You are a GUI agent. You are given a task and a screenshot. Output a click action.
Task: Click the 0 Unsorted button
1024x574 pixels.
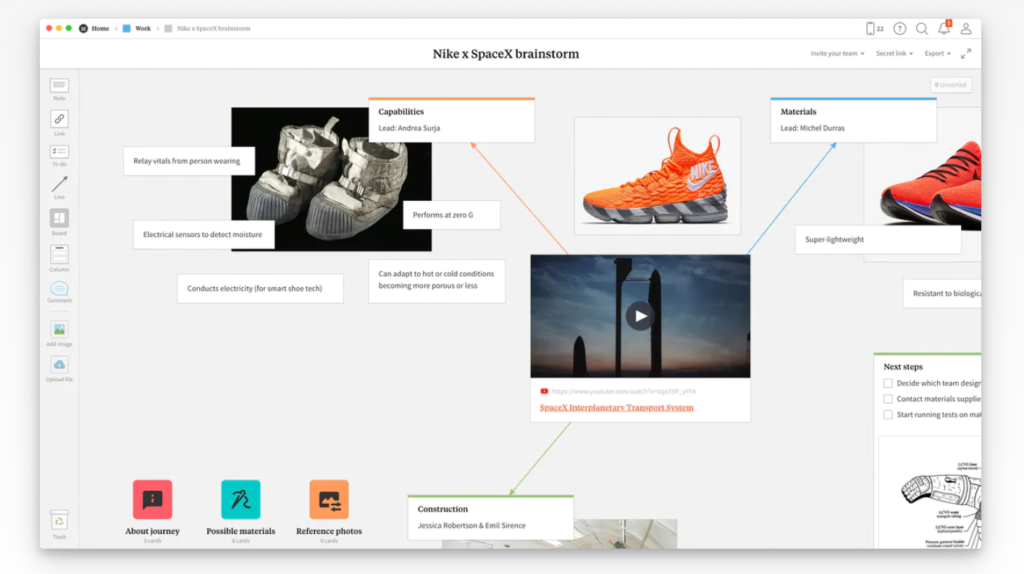pos(950,85)
